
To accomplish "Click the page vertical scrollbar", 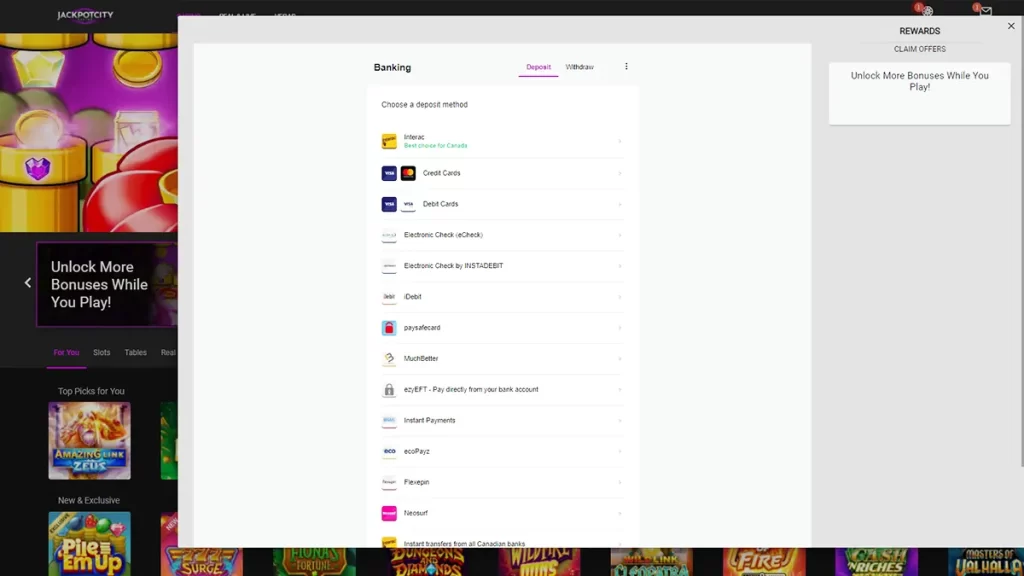I will 1021,242.
